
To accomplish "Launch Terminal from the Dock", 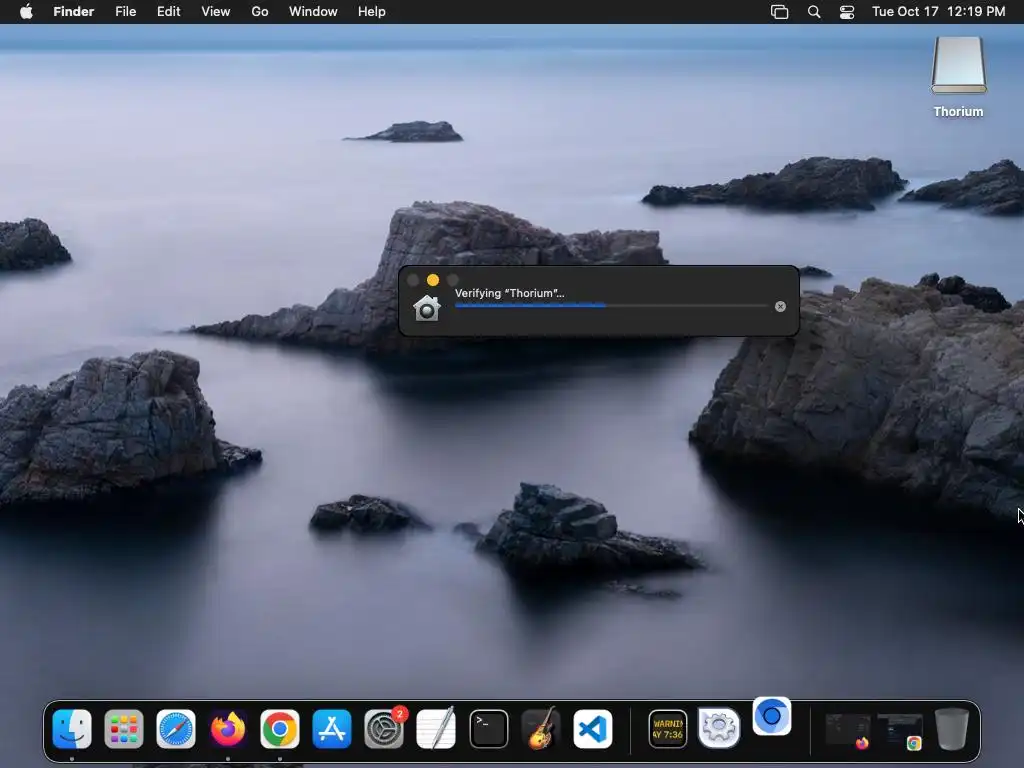I will point(488,729).
